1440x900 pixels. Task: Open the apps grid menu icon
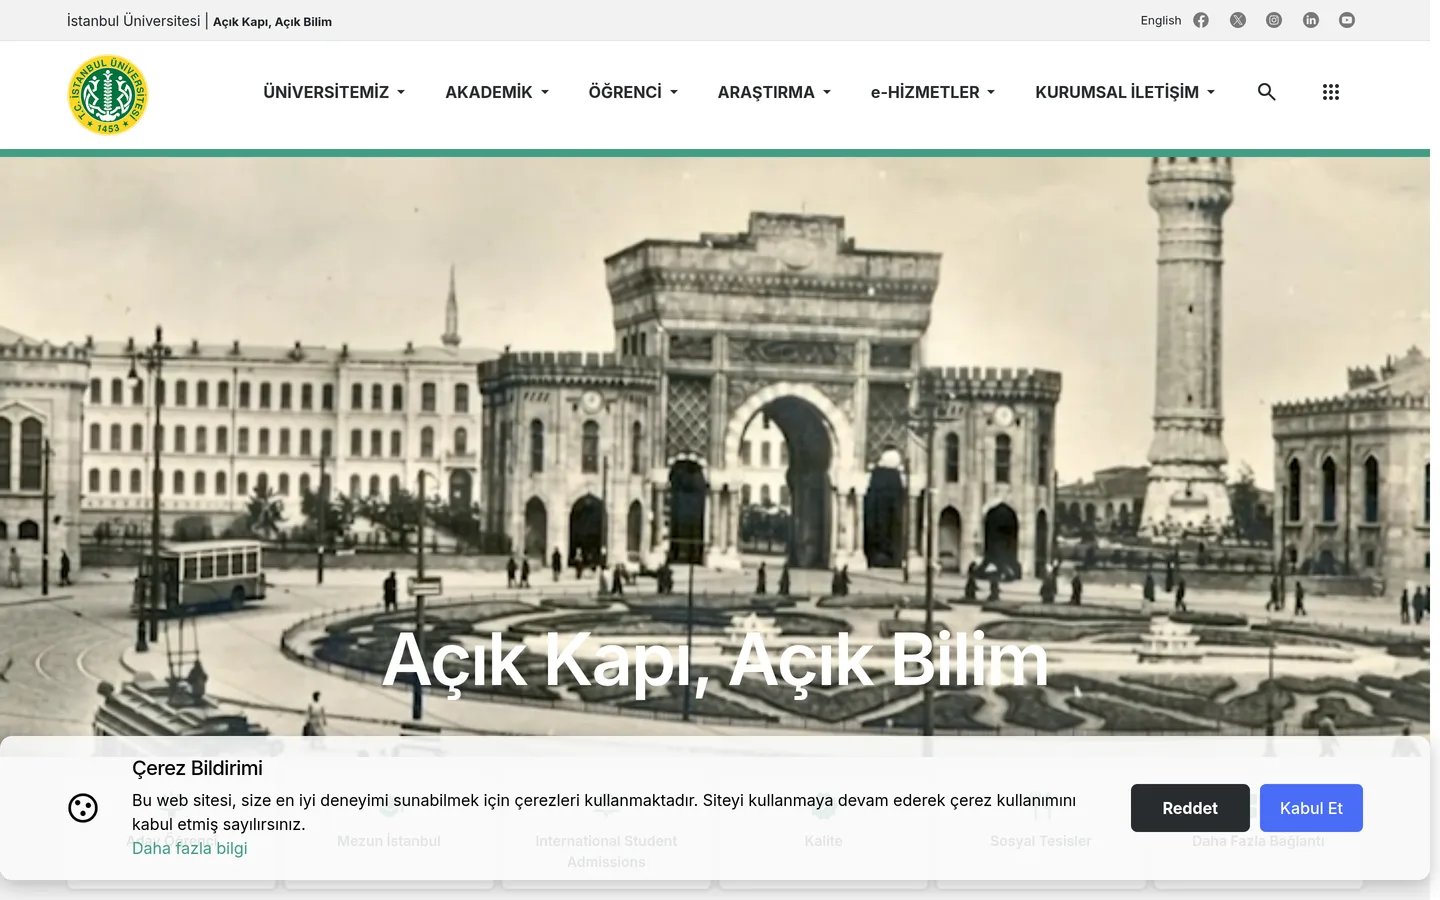(1330, 92)
